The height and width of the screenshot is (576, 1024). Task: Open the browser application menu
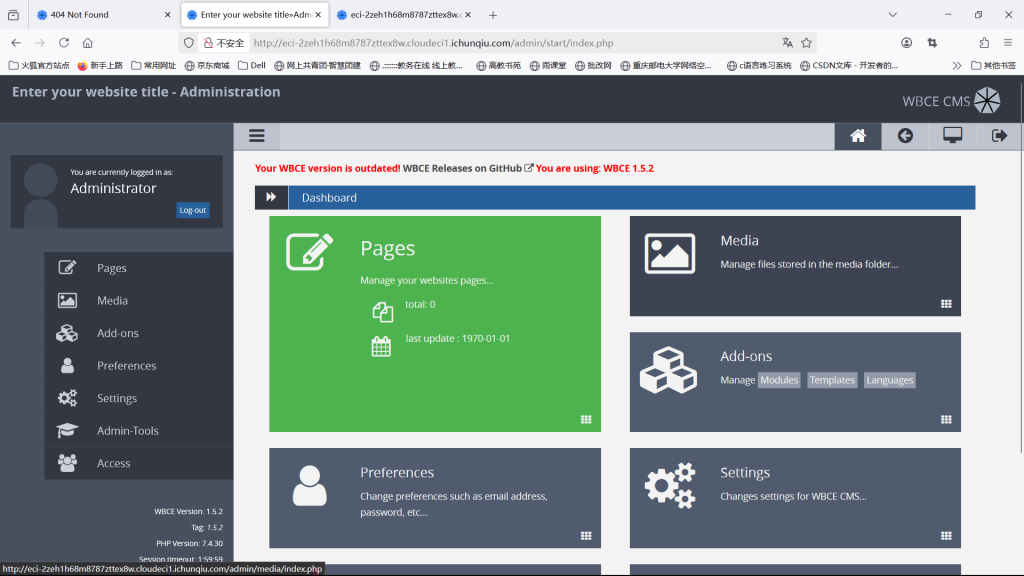[1008, 43]
